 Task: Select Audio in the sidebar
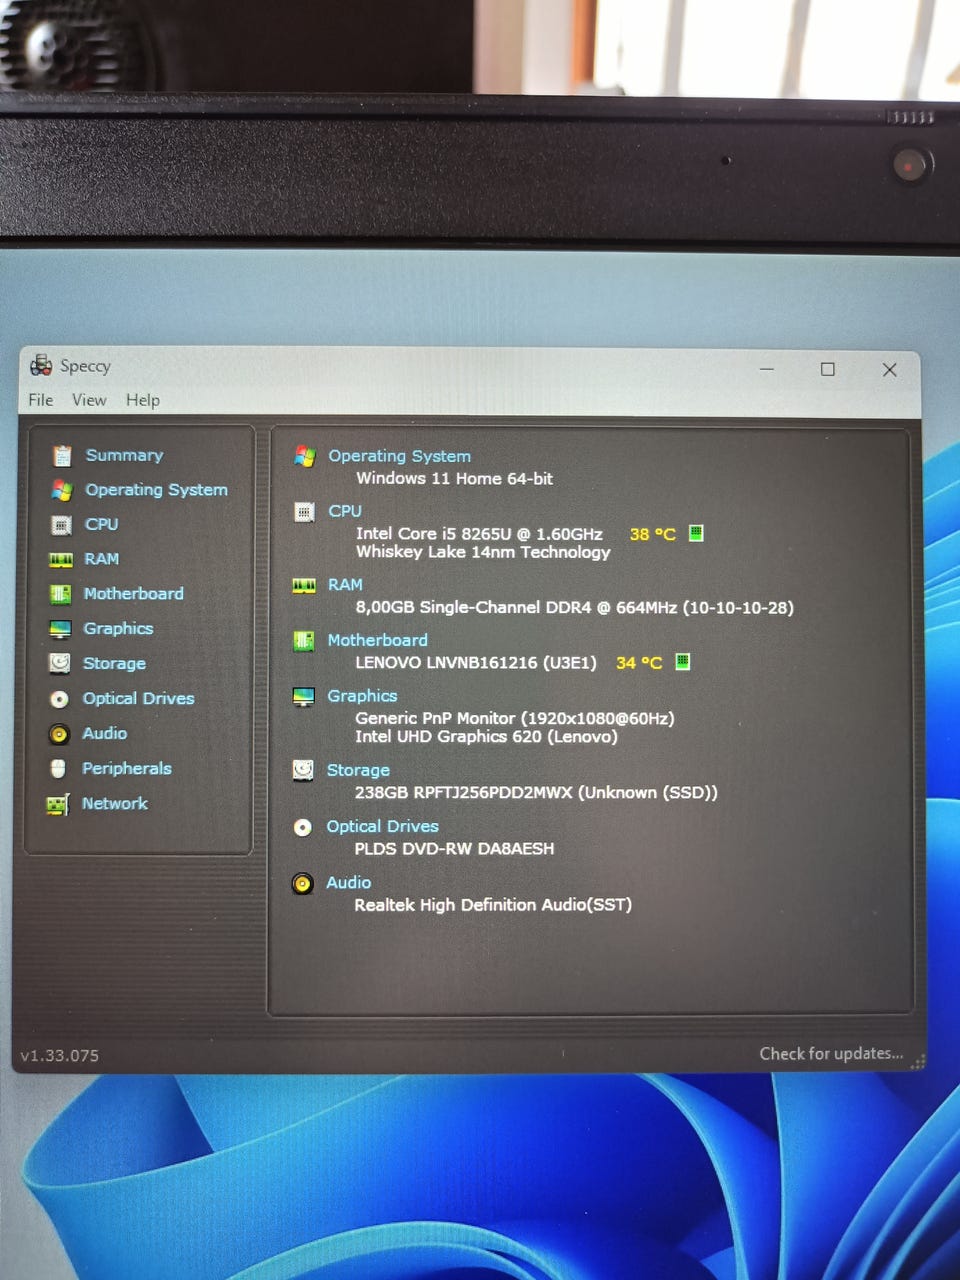(105, 733)
